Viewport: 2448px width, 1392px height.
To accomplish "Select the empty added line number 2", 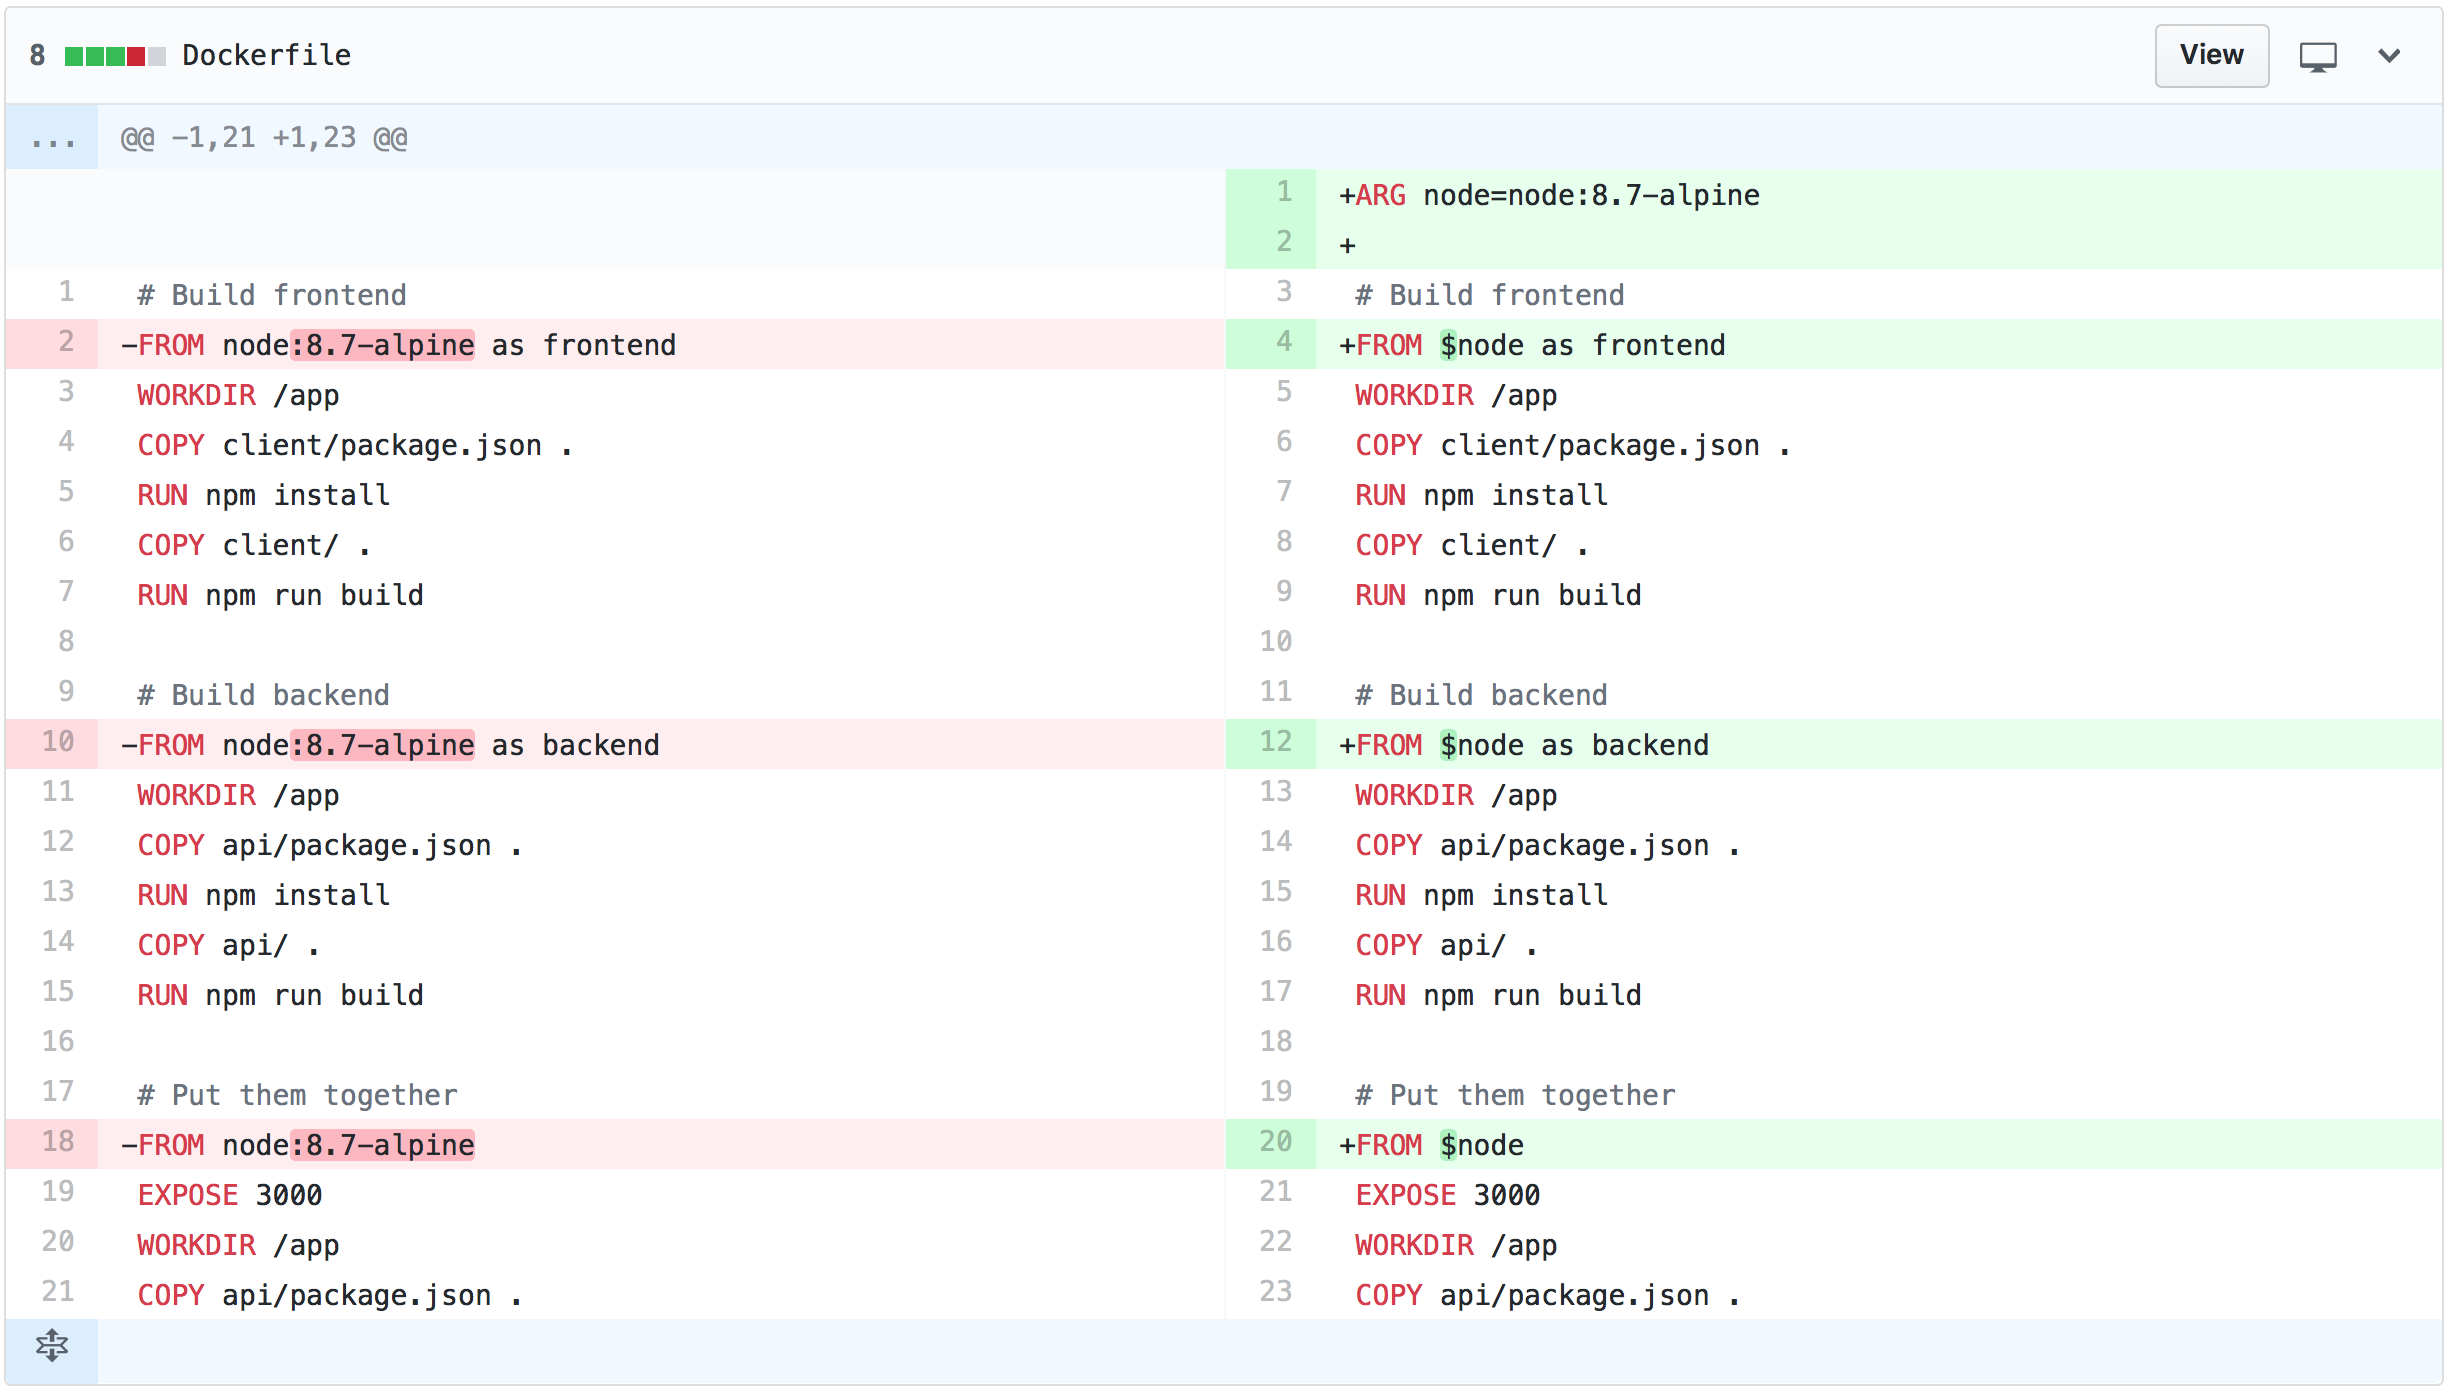I will pyautogui.click(x=1271, y=243).
